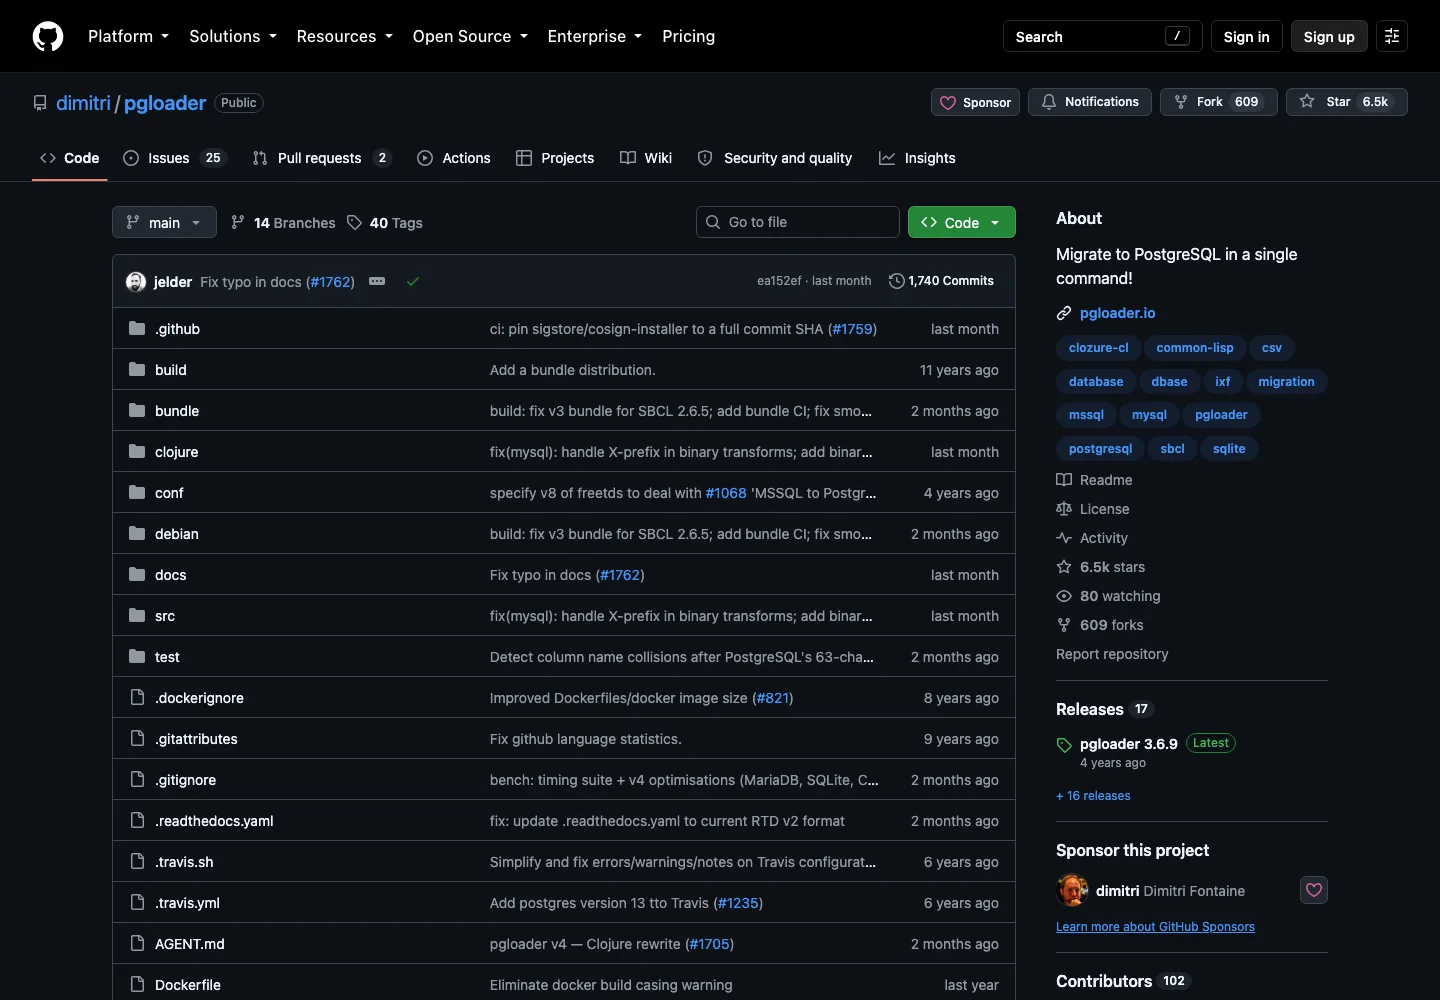The height and width of the screenshot is (1000, 1440).
Task: Click the tag icon next to 40 Tags
Action: (x=354, y=222)
